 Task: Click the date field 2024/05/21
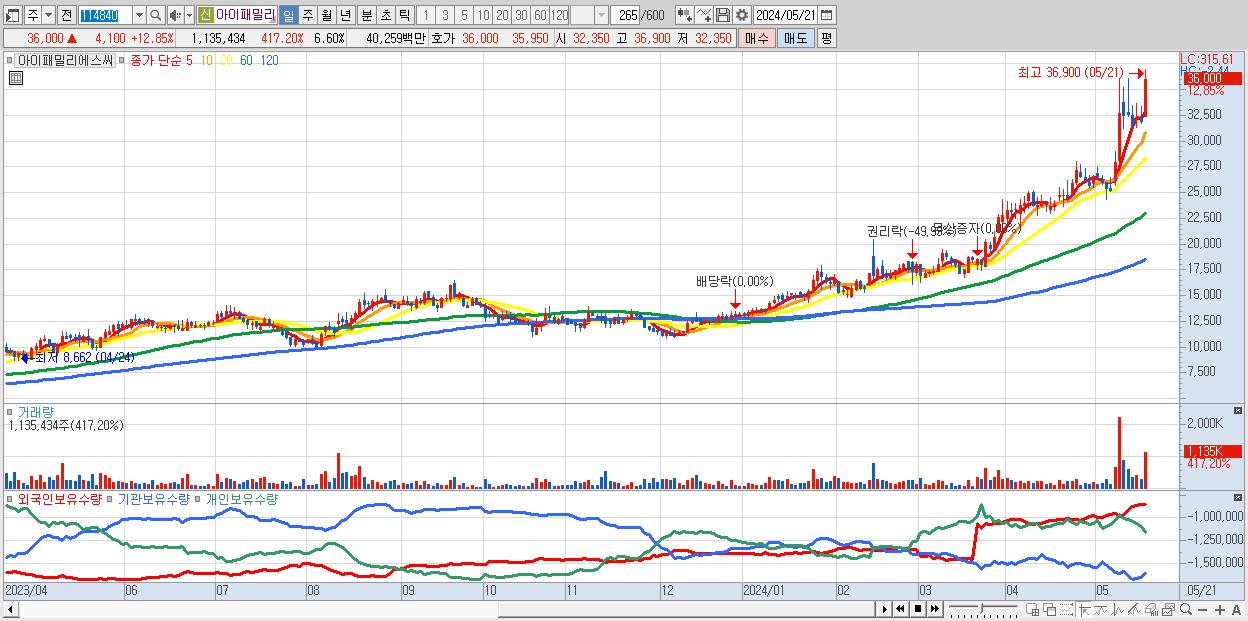pos(787,15)
